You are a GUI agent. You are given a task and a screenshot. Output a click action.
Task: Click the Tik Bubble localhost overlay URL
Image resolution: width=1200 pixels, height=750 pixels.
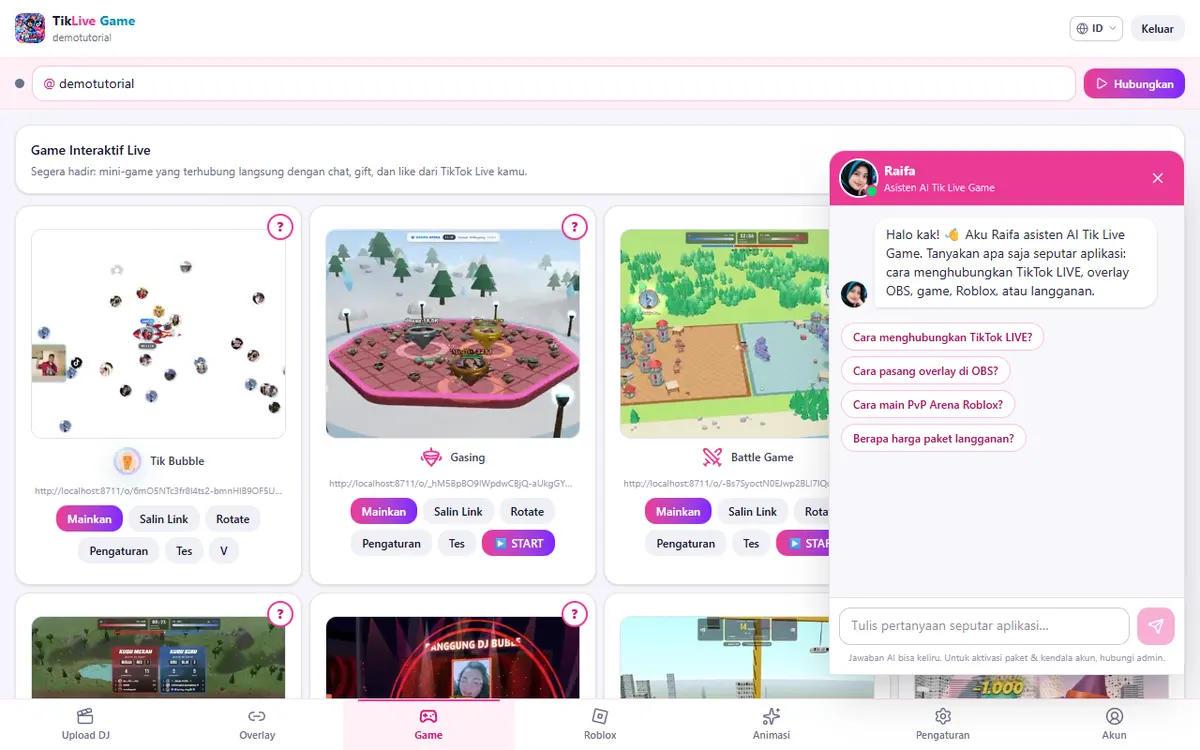(158, 491)
